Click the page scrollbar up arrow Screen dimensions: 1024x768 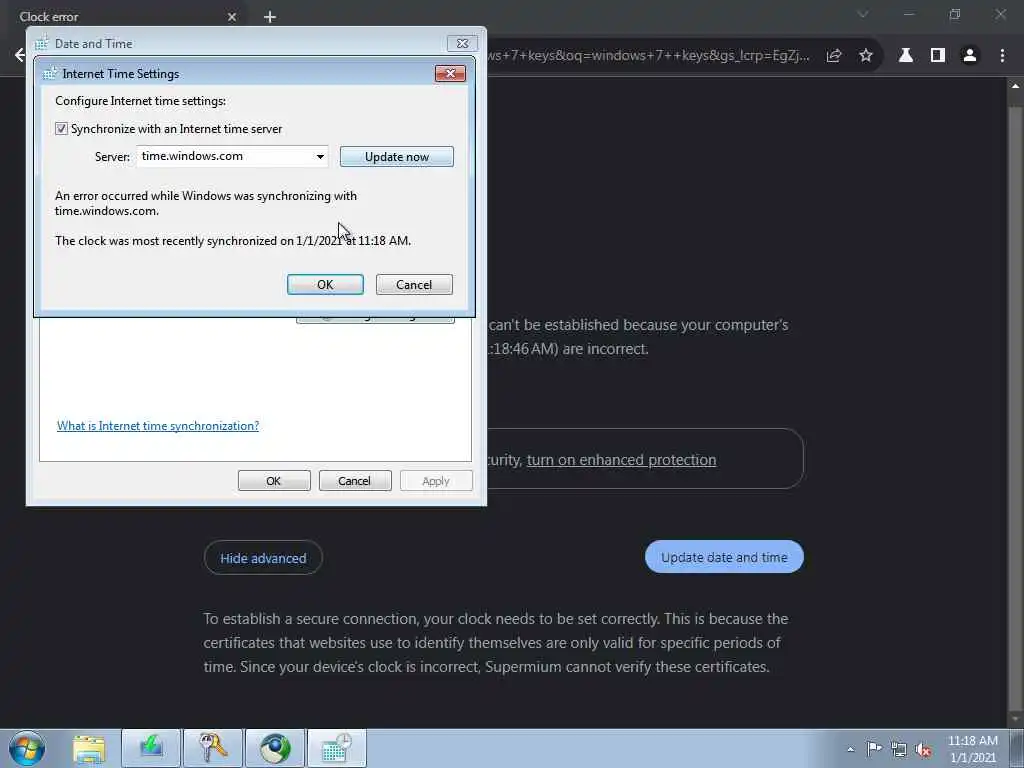(1016, 86)
